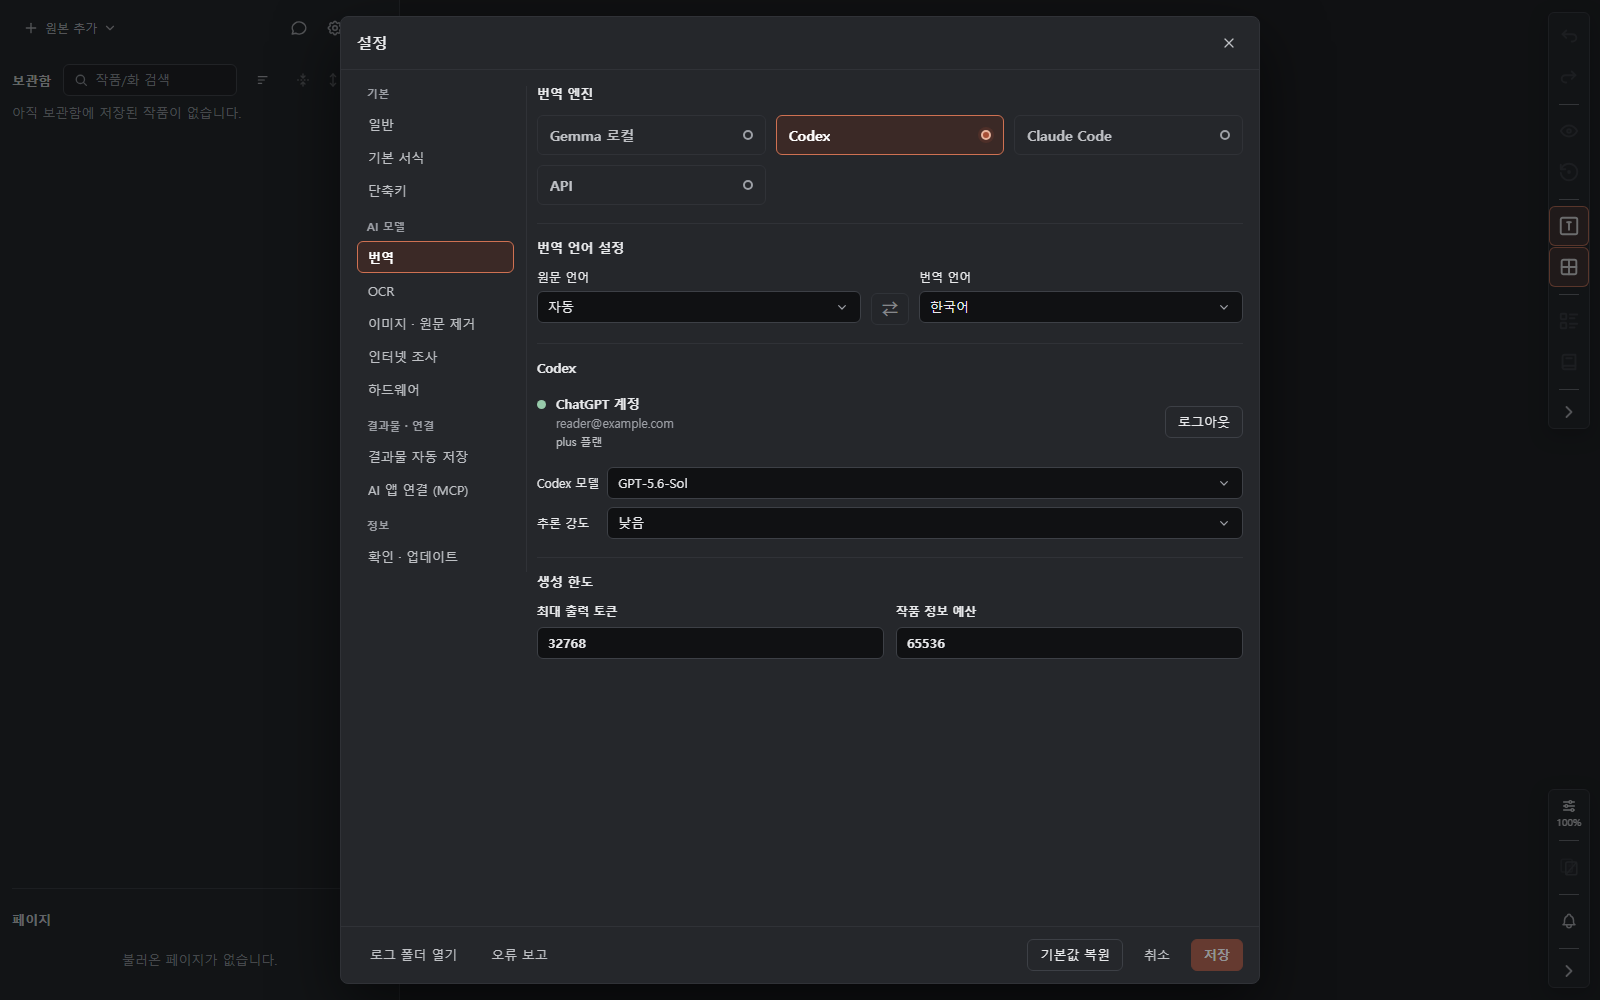Click the overlapping squares compare icon
Screen dimensions: 1600x1000
pos(1569,868)
